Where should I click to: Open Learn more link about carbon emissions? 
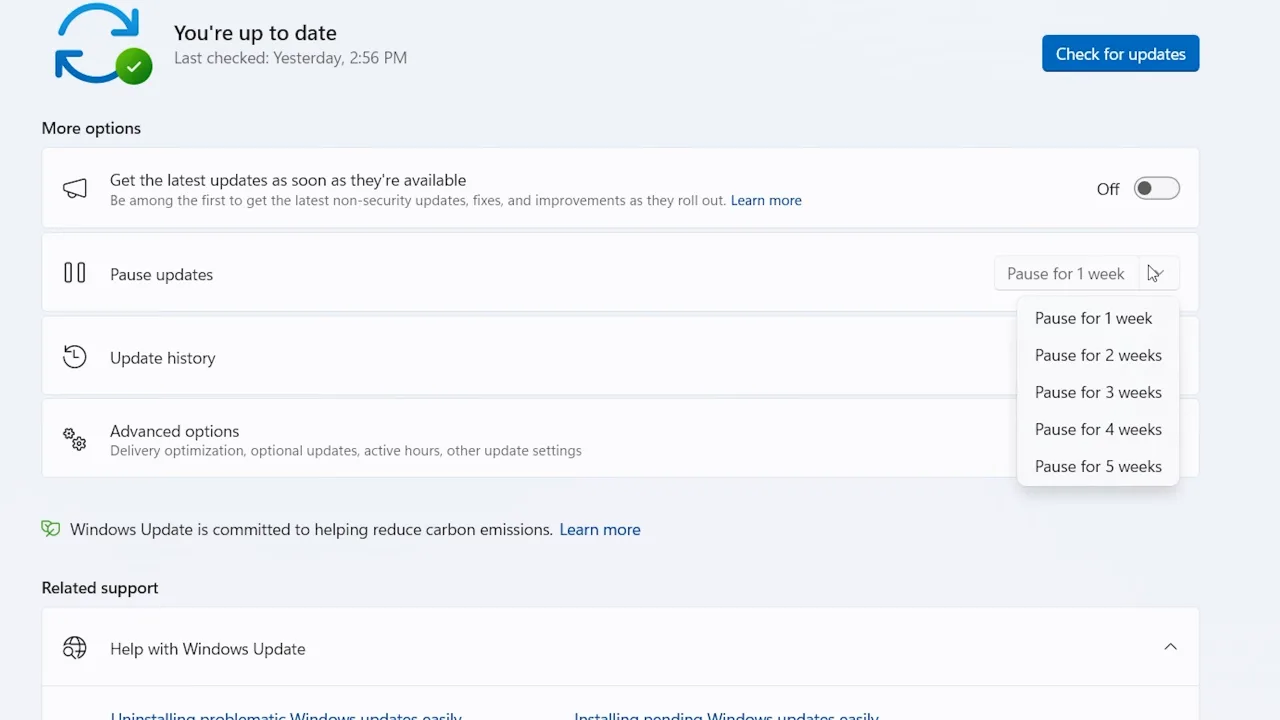pos(599,529)
